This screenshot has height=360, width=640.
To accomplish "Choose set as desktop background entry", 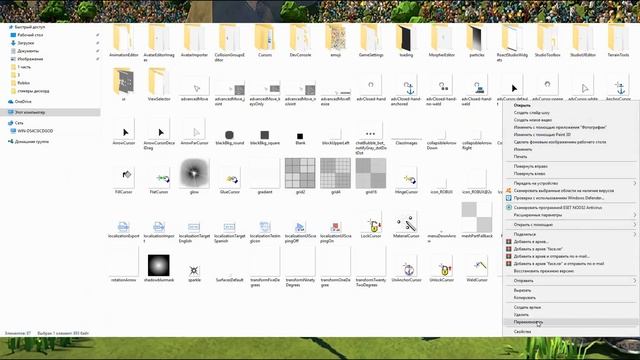I will point(570,142).
